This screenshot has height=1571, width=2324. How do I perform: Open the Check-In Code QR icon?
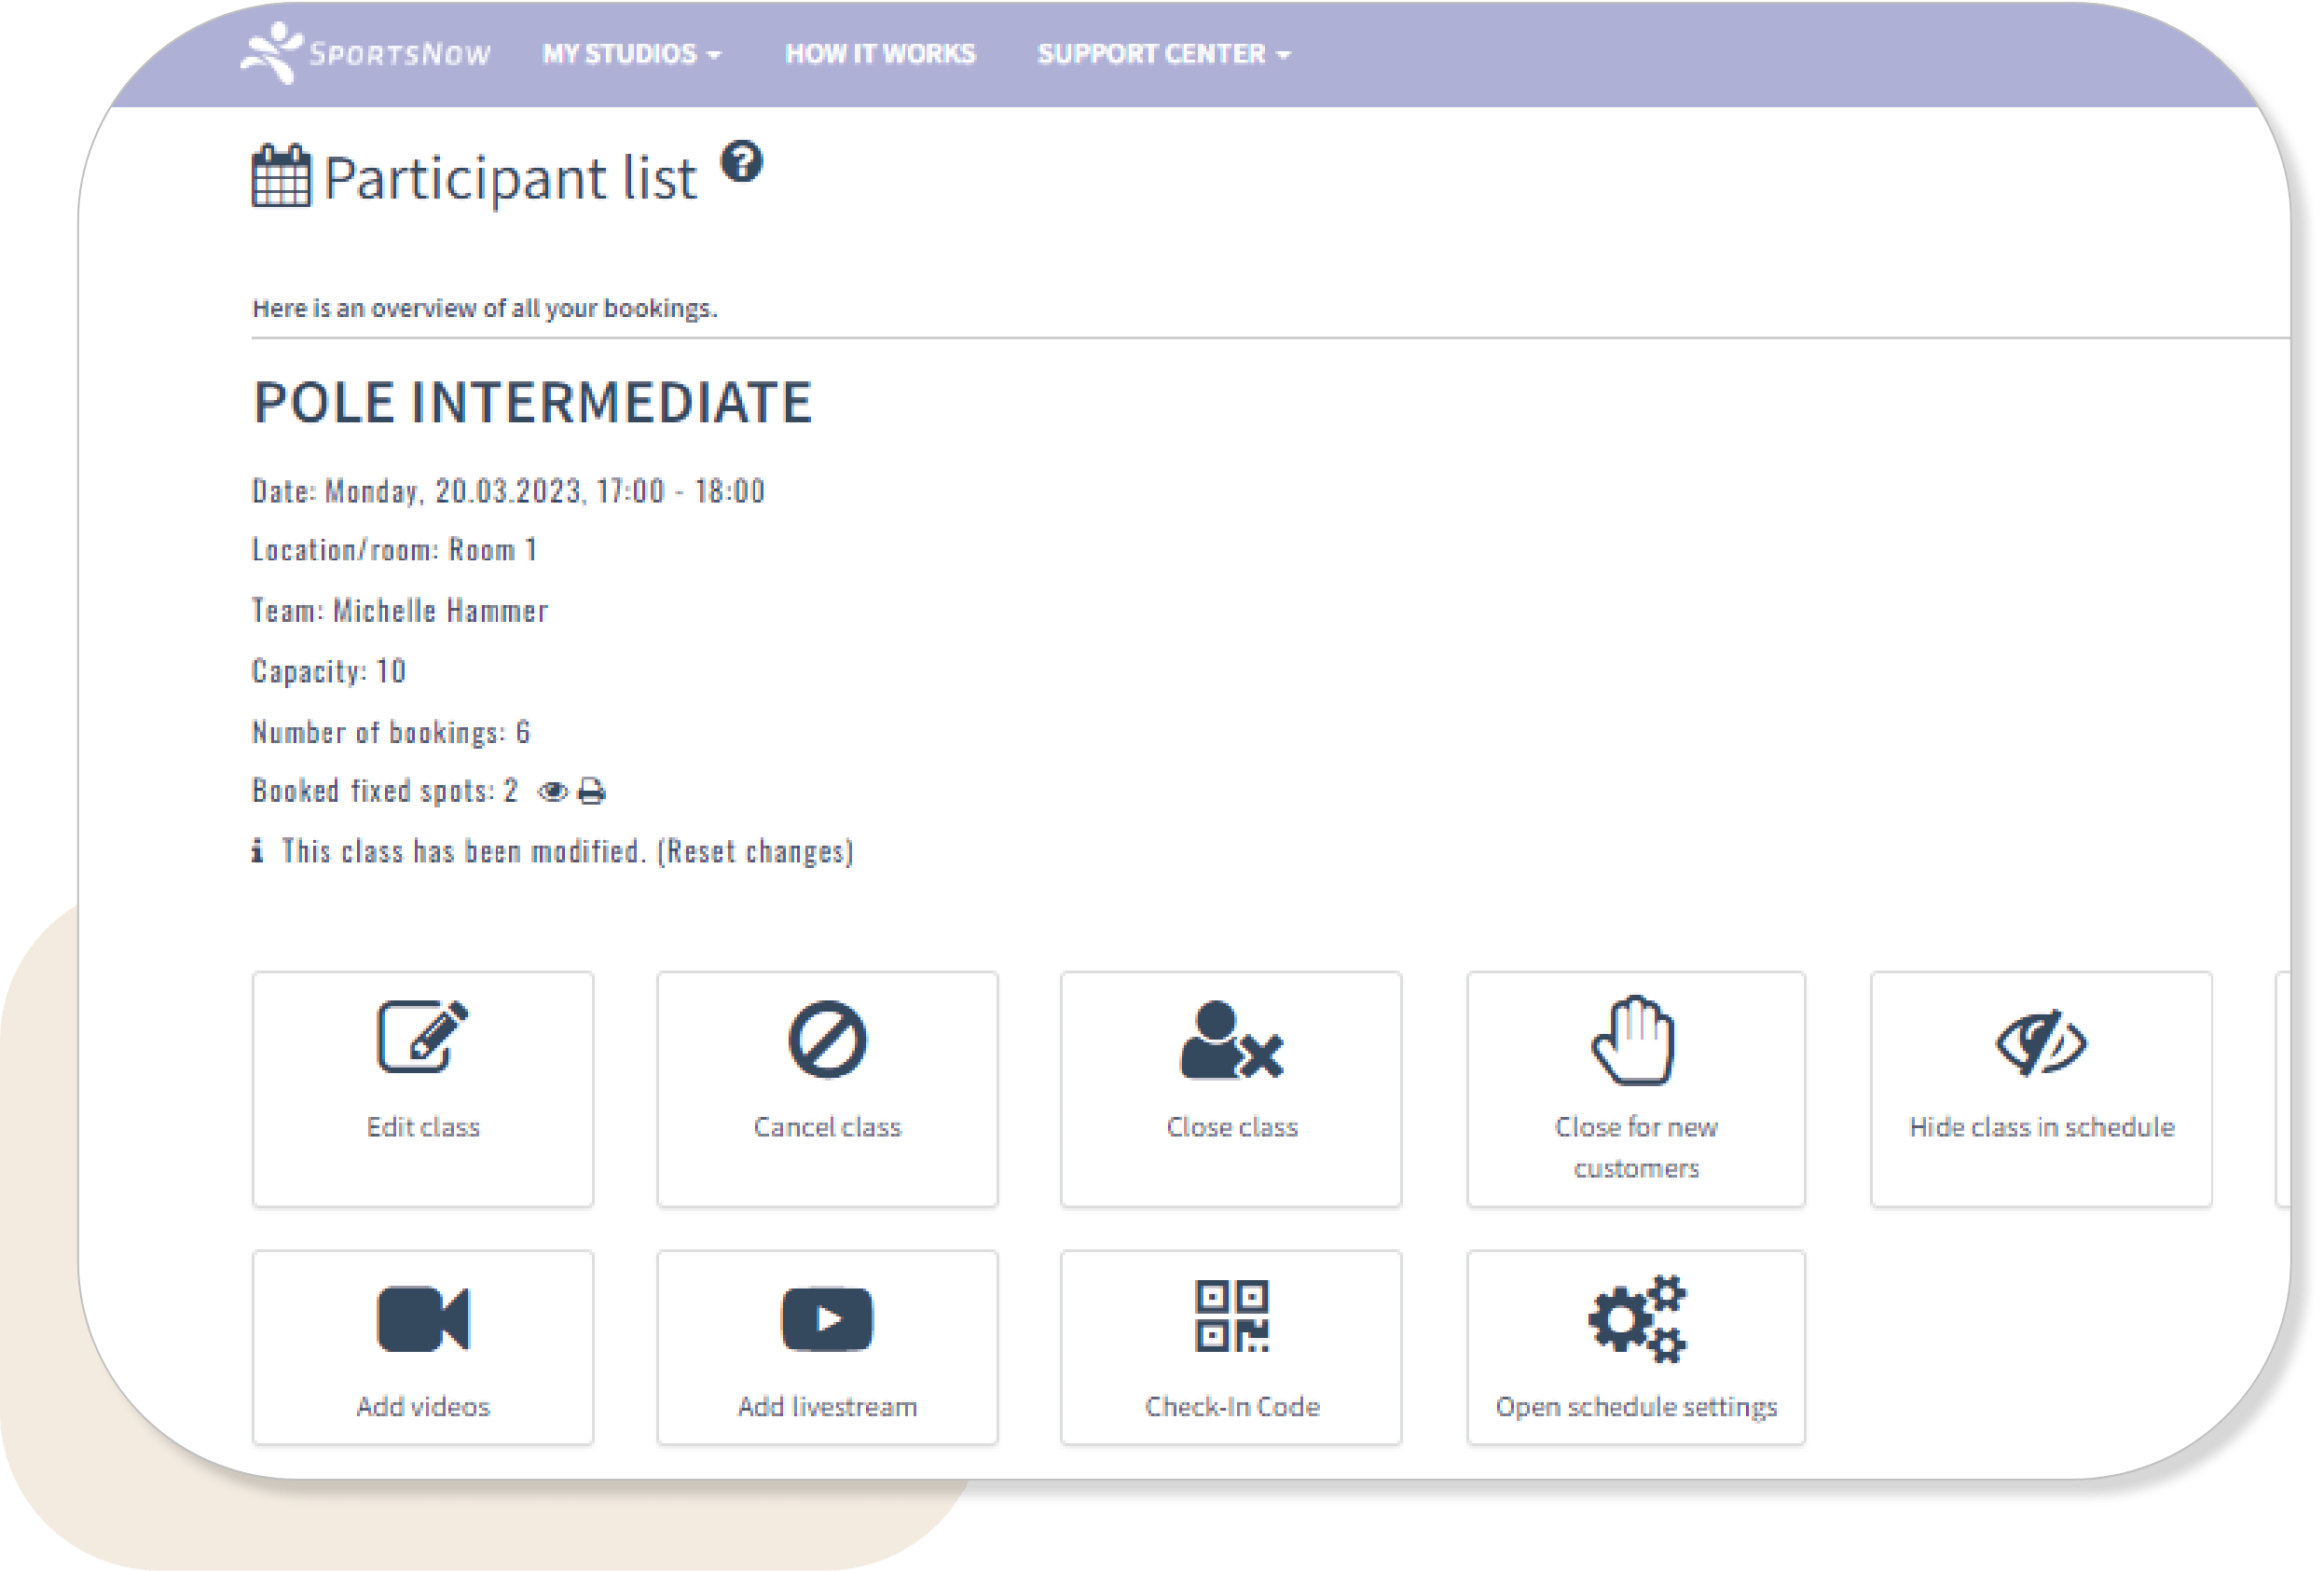(1231, 1316)
